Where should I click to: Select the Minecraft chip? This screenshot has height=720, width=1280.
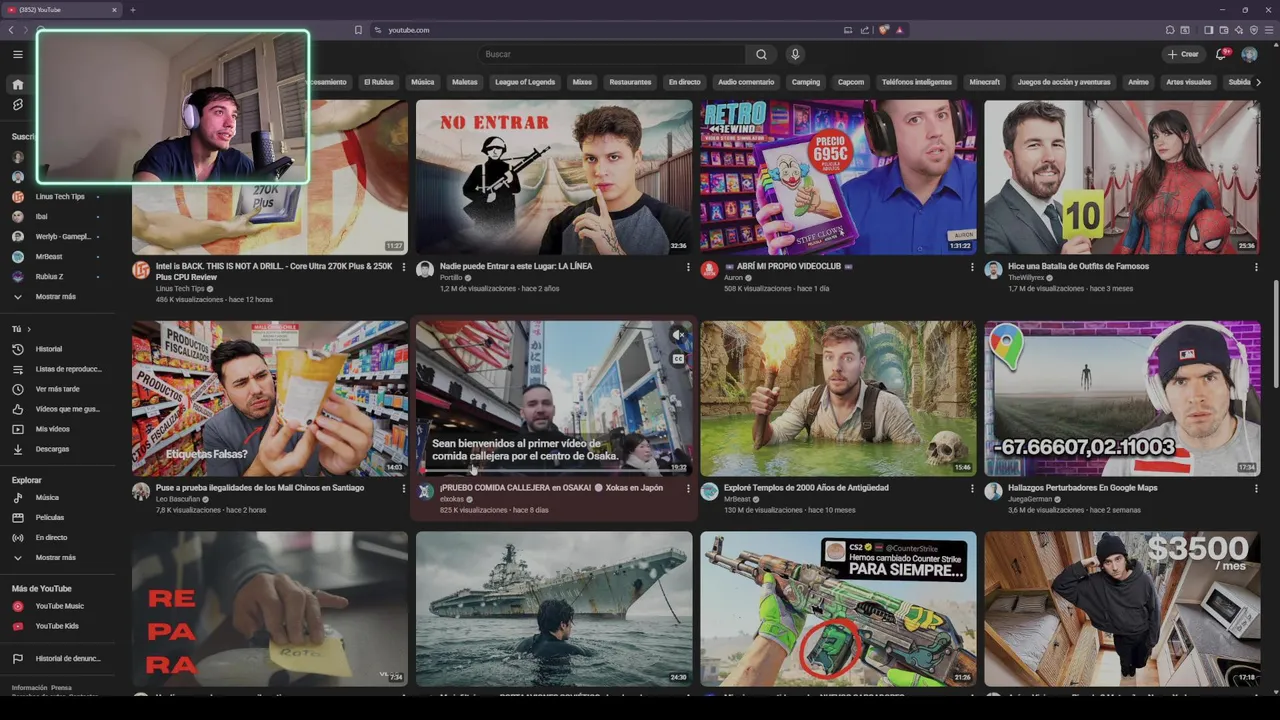[x=984, y=82]
